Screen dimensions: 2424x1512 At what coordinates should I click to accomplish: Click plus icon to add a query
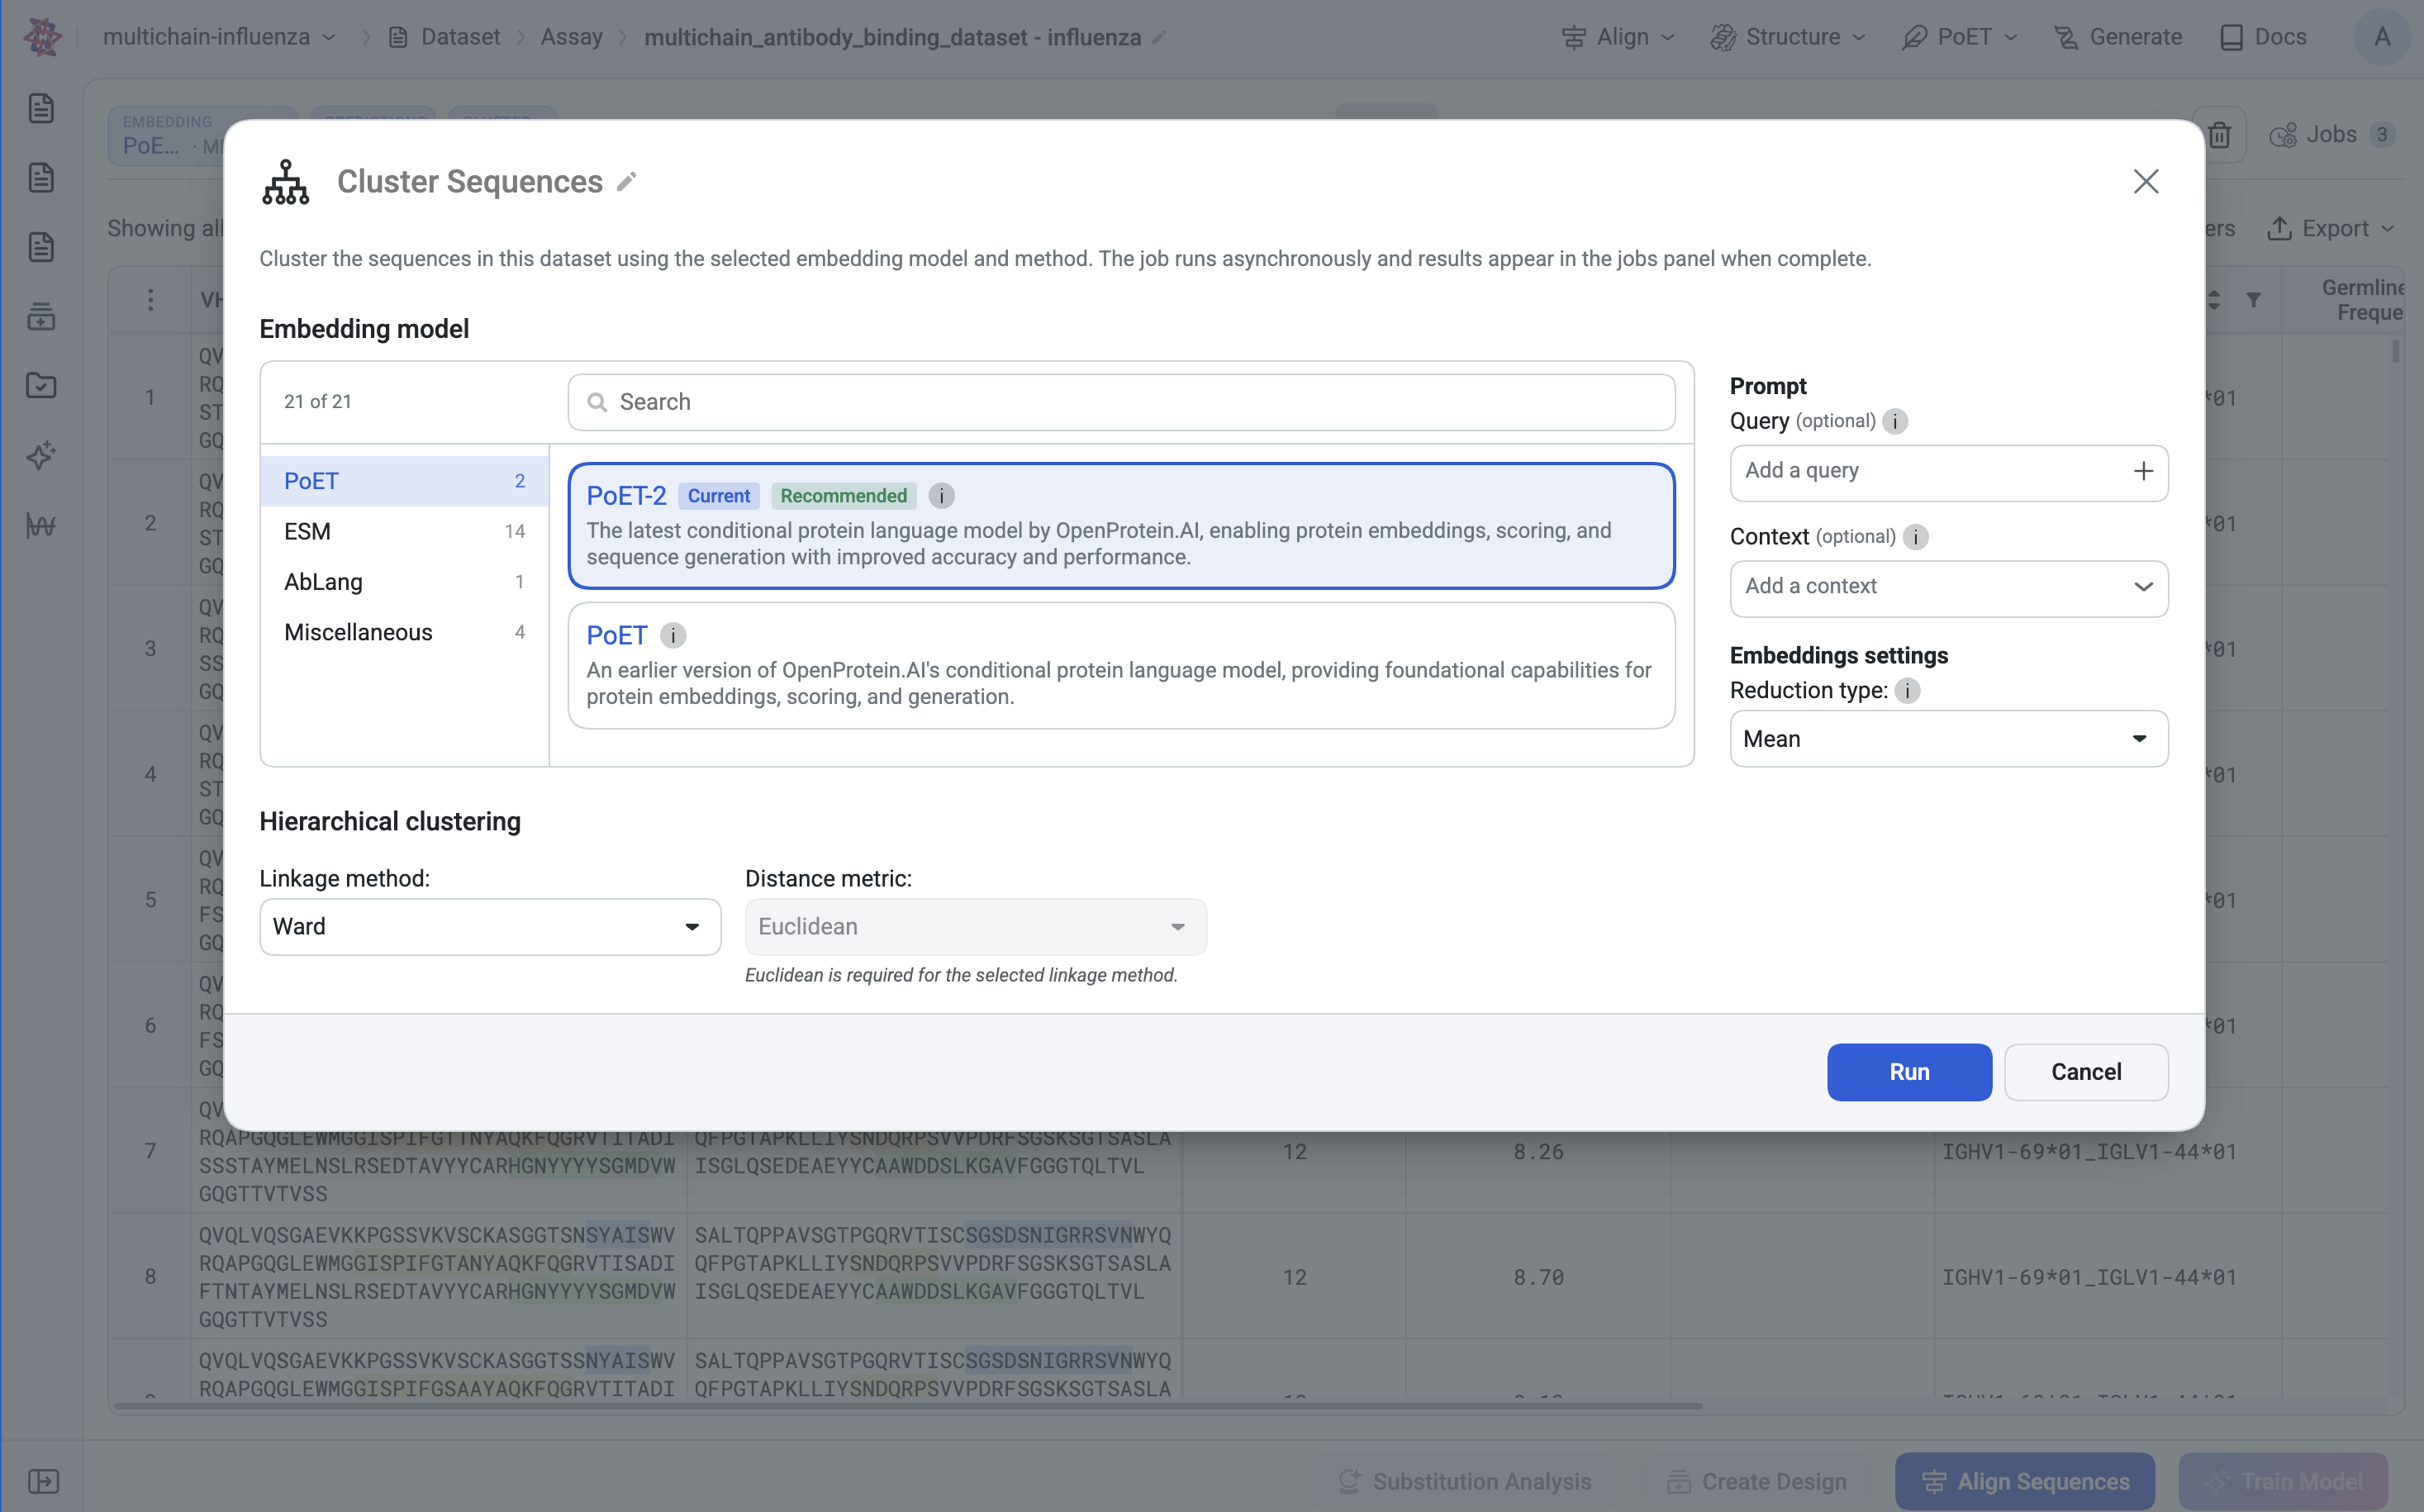click(x=2143, y=471)
